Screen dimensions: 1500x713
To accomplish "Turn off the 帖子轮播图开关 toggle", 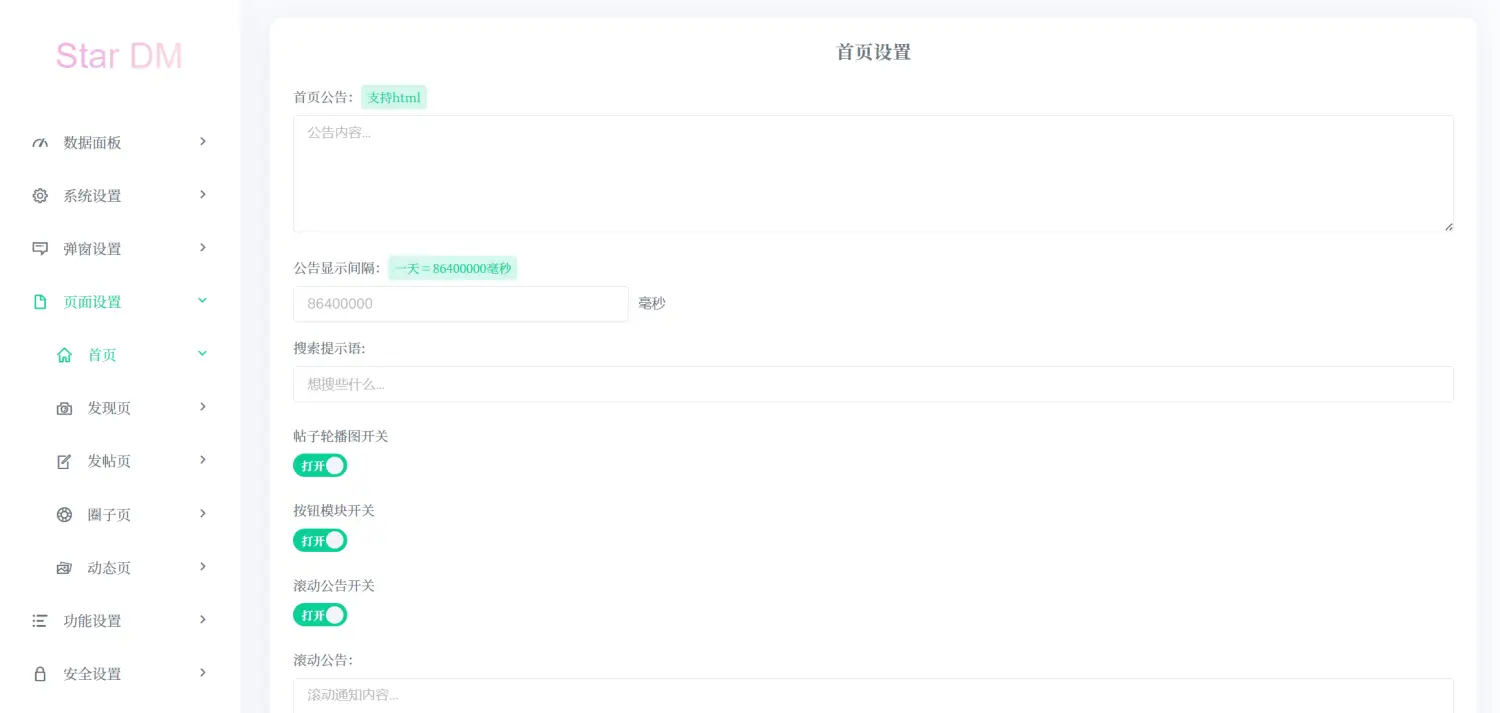I will pyautogui.click(x=320, y=465).
